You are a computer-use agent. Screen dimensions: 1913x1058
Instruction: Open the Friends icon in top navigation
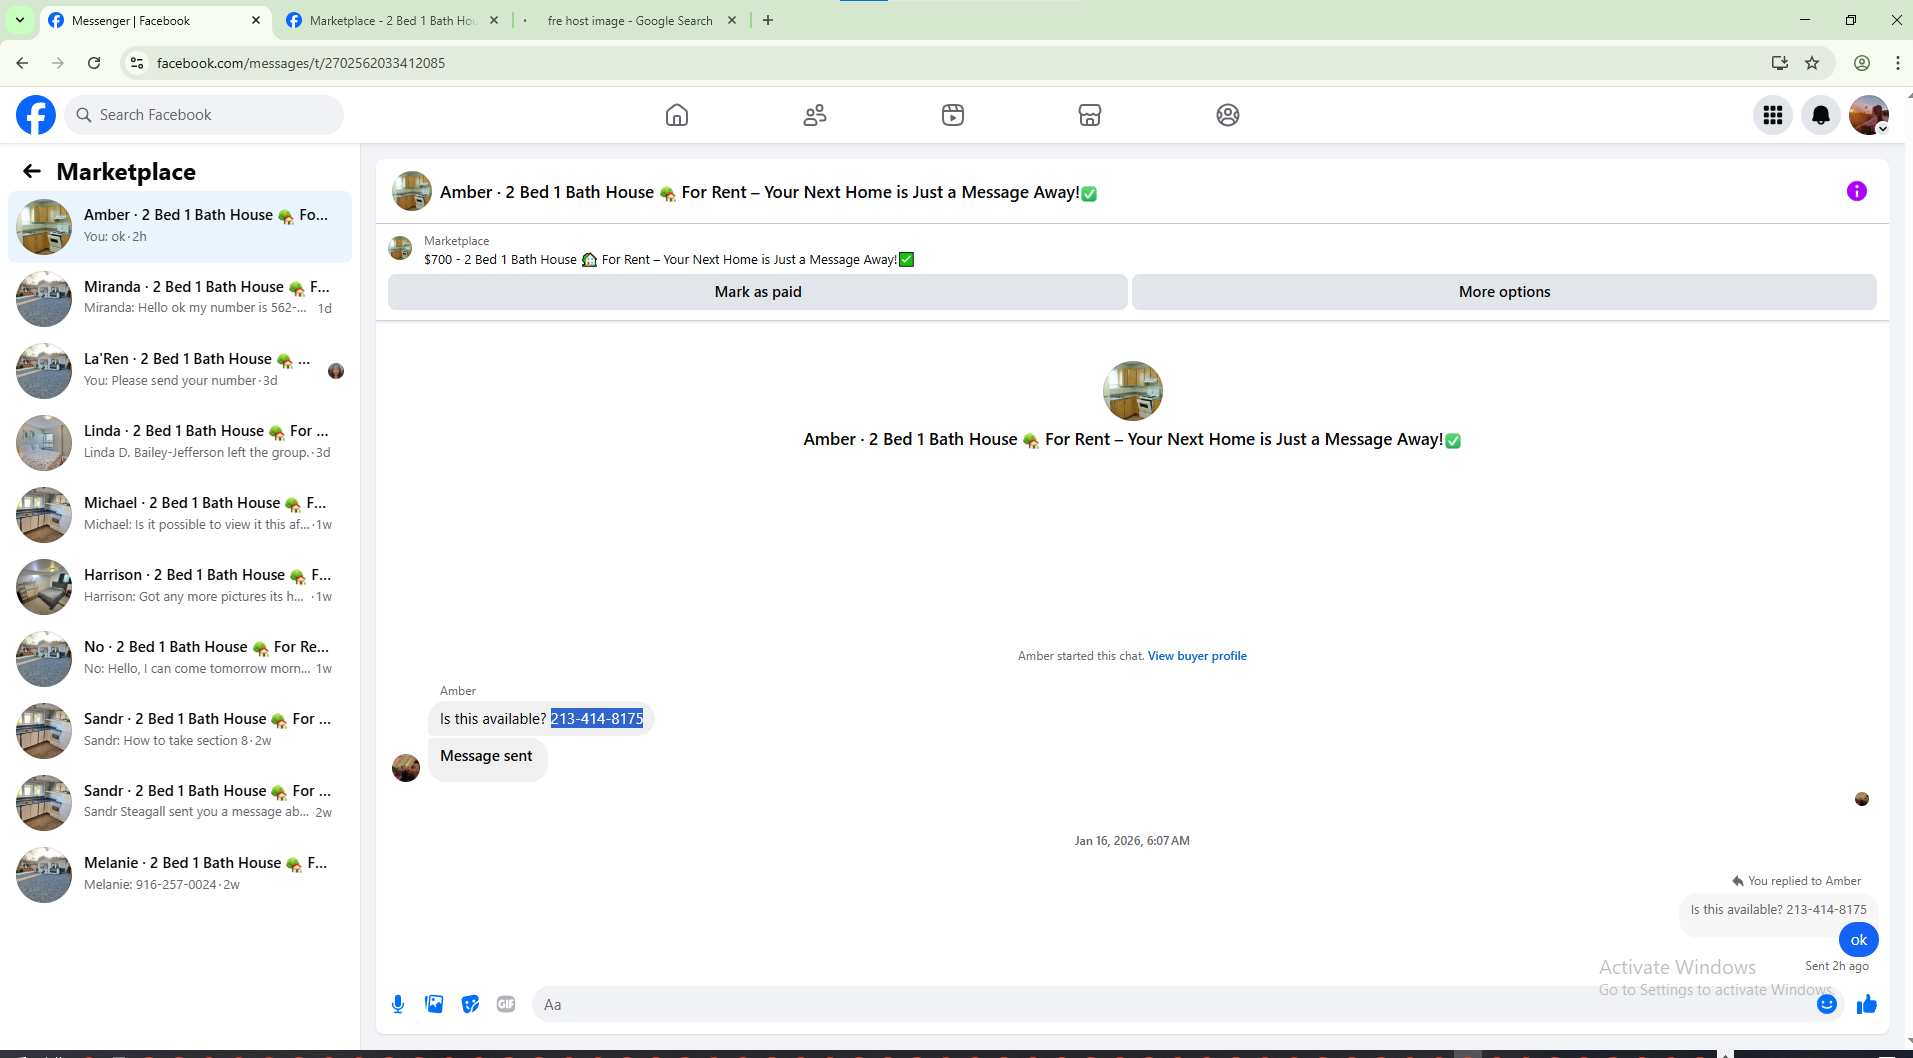pyautogui.click(x=815, y=115)
